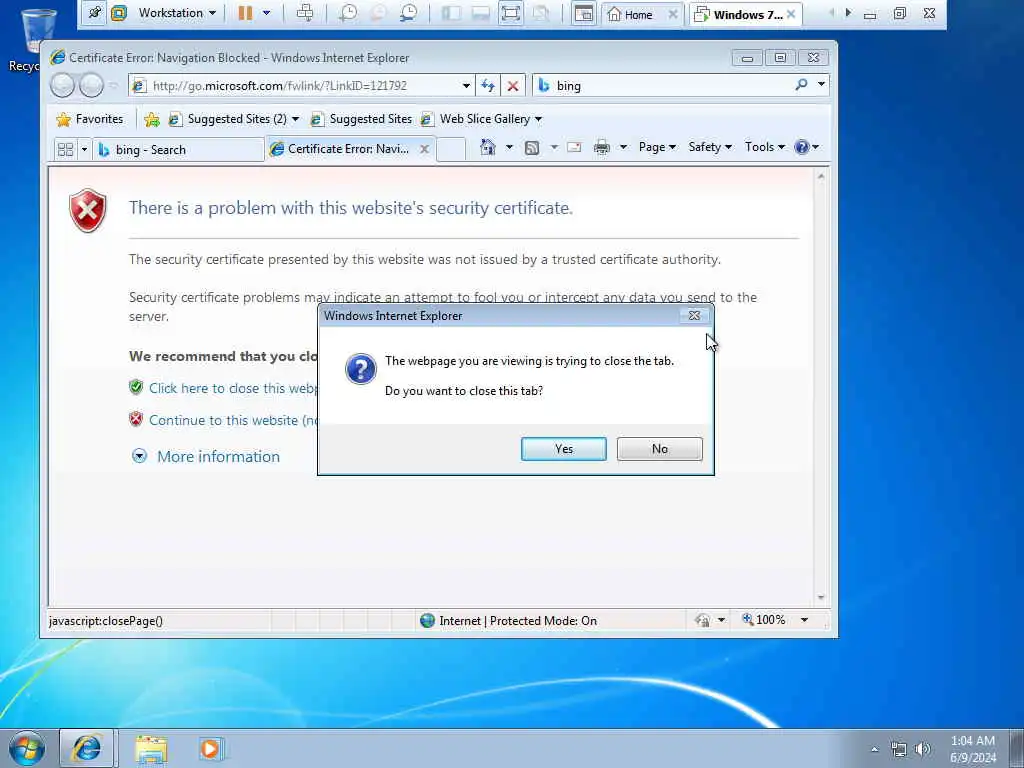1024x768 pixels.
Task: Enter full screen mode in VMware toolbar
Action: pyautogui.click(x=511, y=13)
